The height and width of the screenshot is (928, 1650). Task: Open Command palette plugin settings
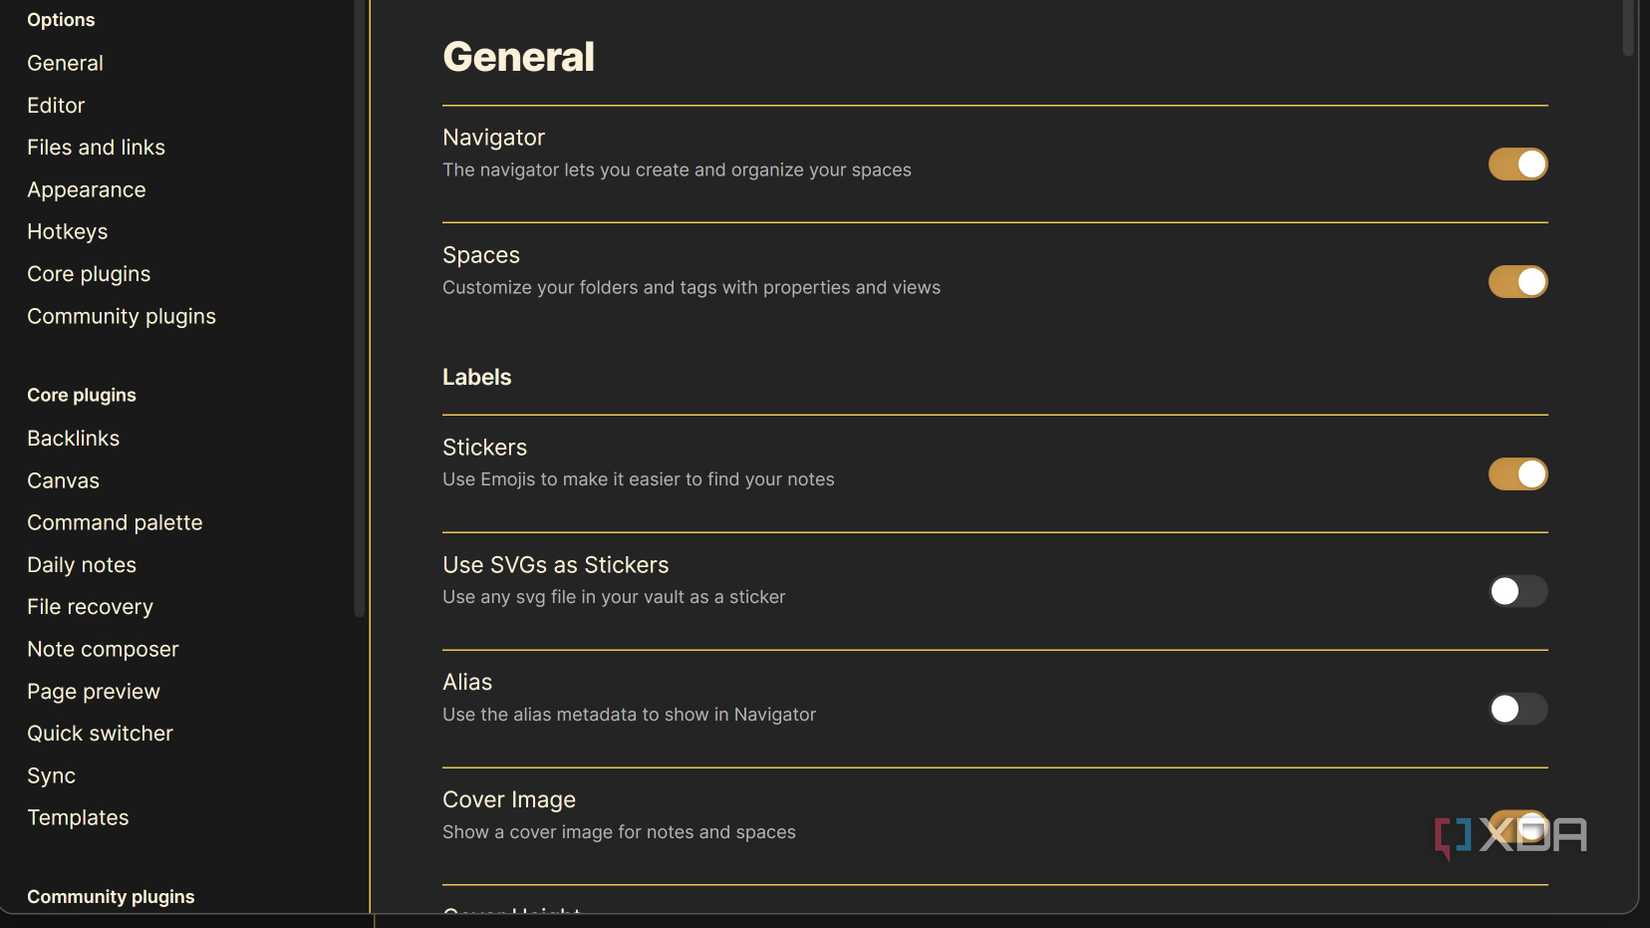pos(114,521)
